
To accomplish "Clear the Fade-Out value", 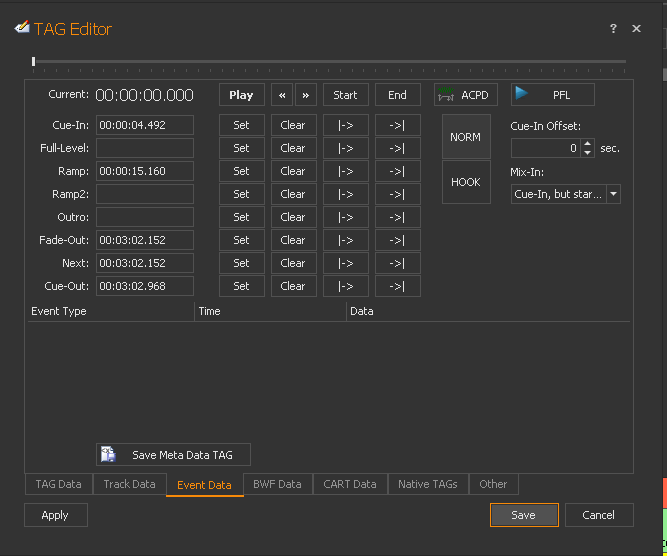I will tap(294, 240).
